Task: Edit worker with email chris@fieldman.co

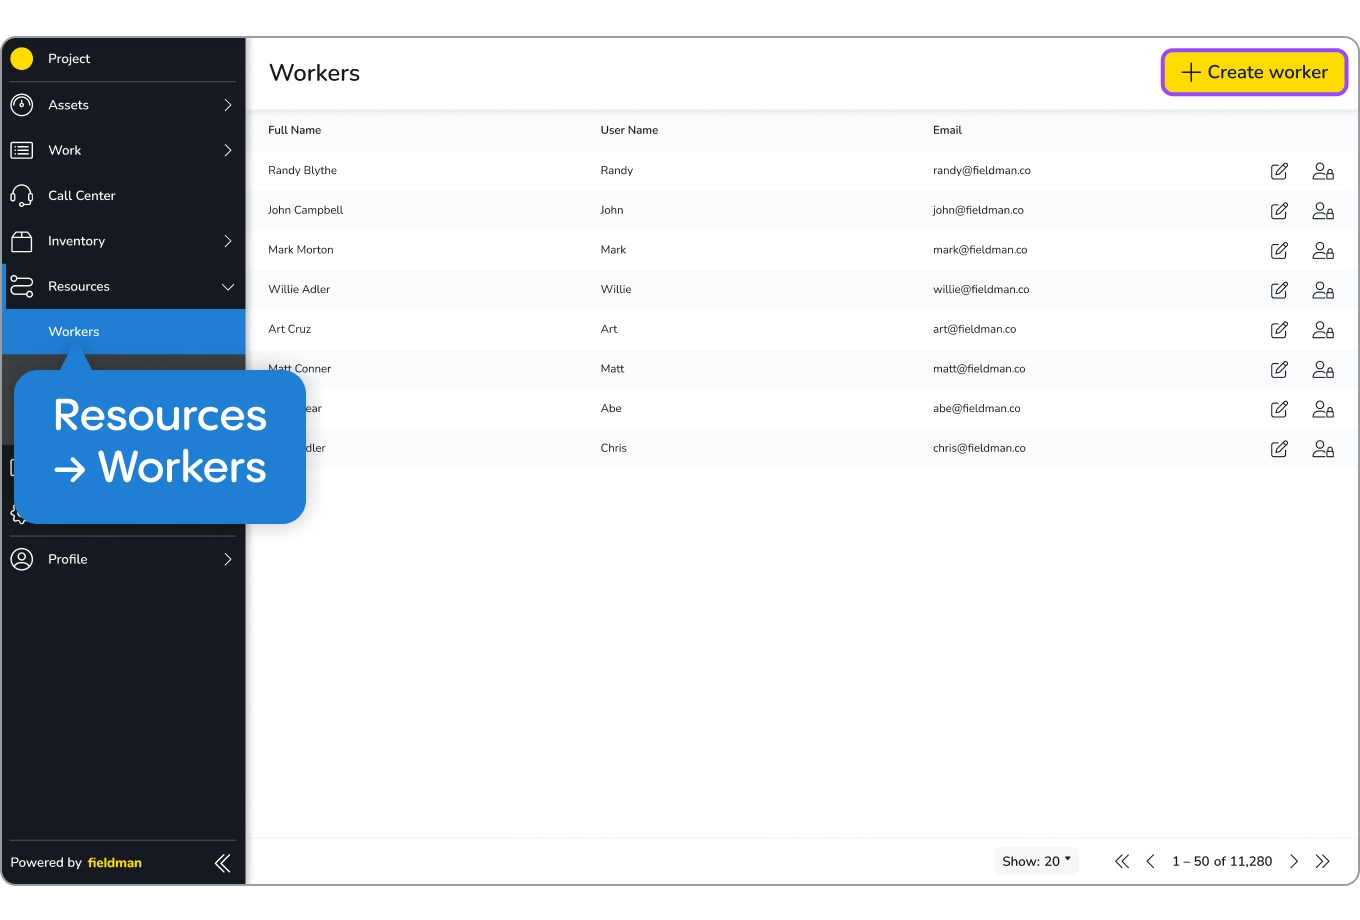Action: point(1279,449)
